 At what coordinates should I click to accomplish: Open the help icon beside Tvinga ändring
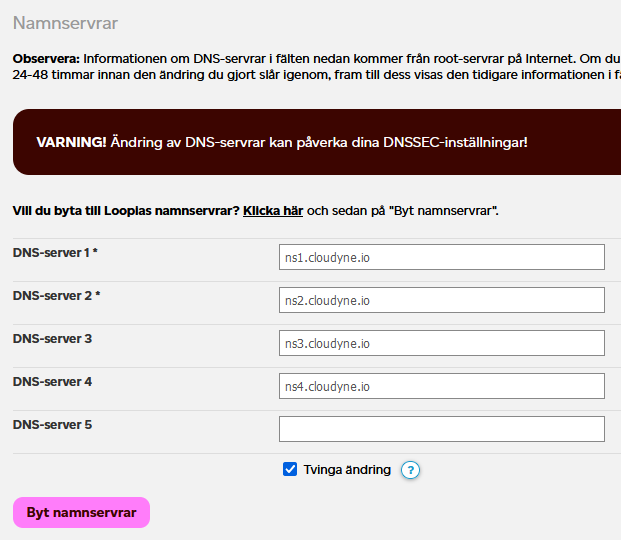click(x=410, y=470)
